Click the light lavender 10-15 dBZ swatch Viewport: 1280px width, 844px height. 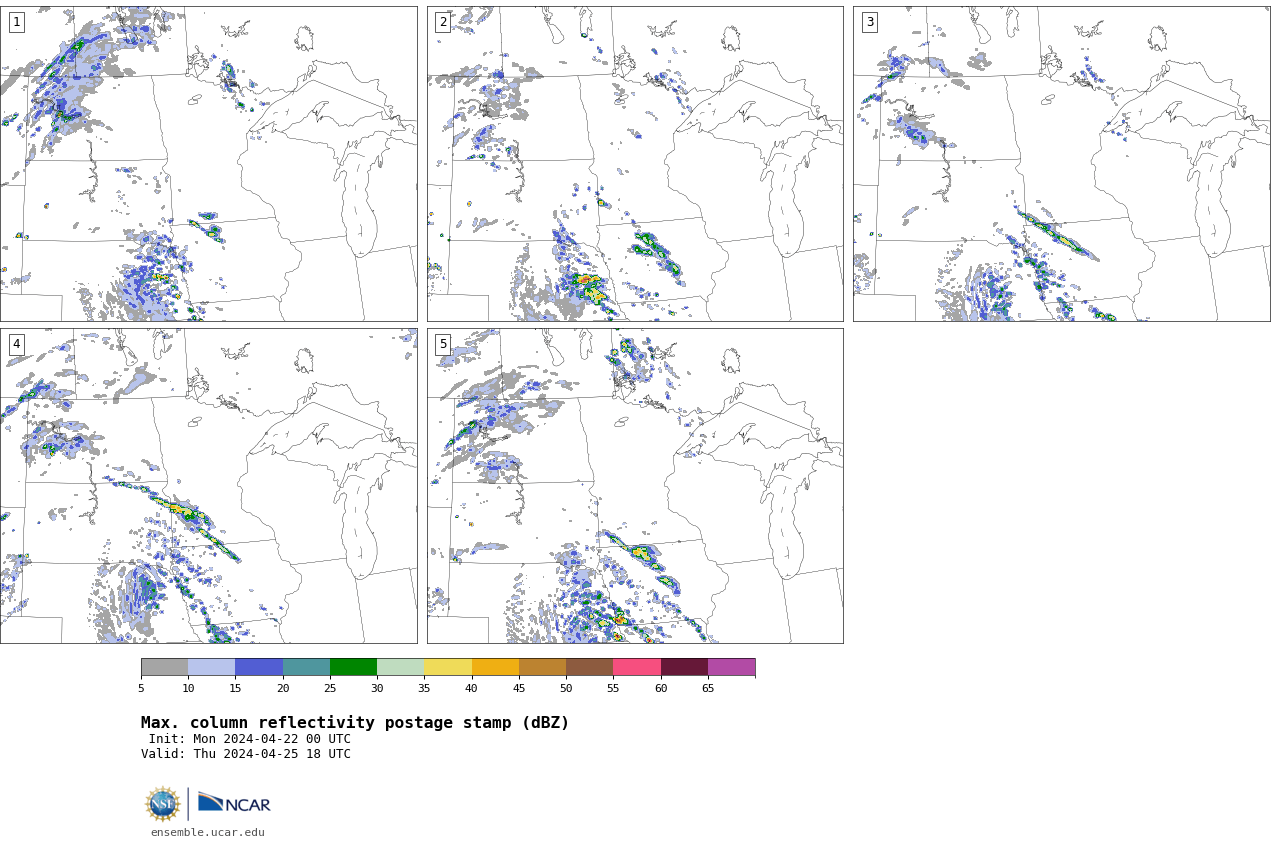point(212,667)
